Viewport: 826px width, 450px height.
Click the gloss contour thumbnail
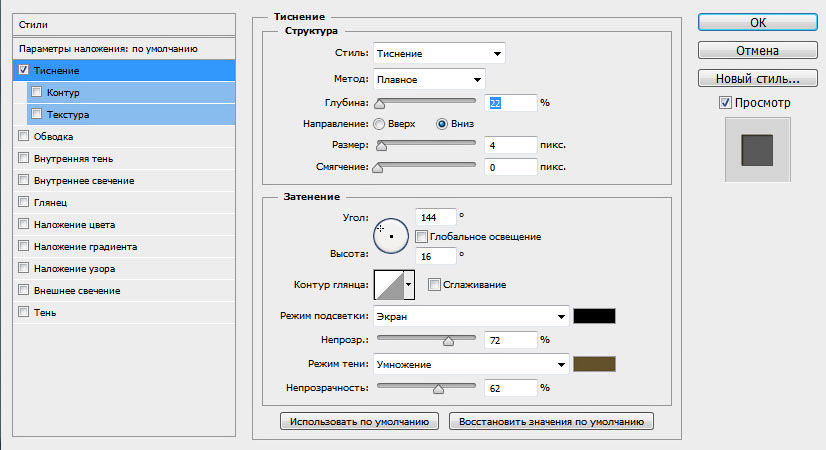pos(389,285)
